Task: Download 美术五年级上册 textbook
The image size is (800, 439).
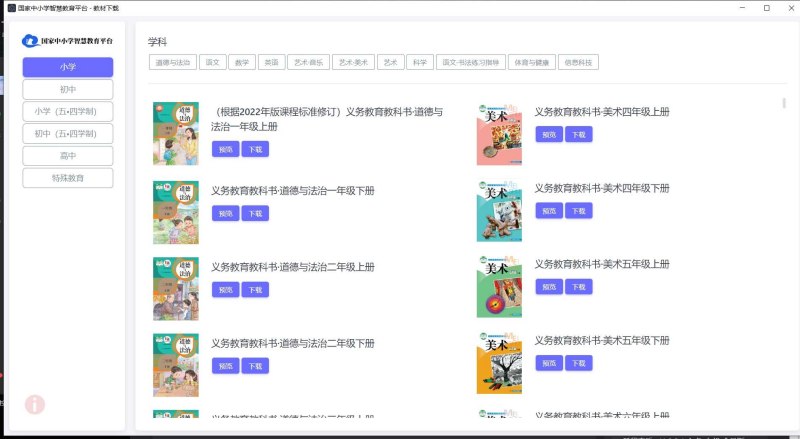Action: click(579, 287)
